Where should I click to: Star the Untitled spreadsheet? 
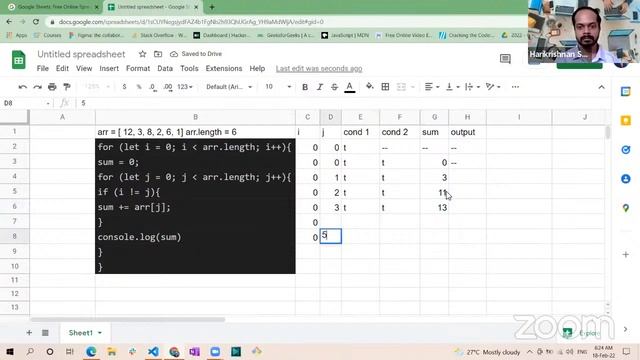click(x=142, y=54)
